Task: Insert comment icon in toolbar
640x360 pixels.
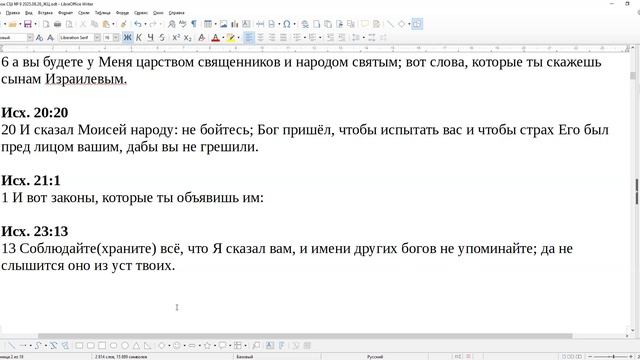Action: click(364, 24)
